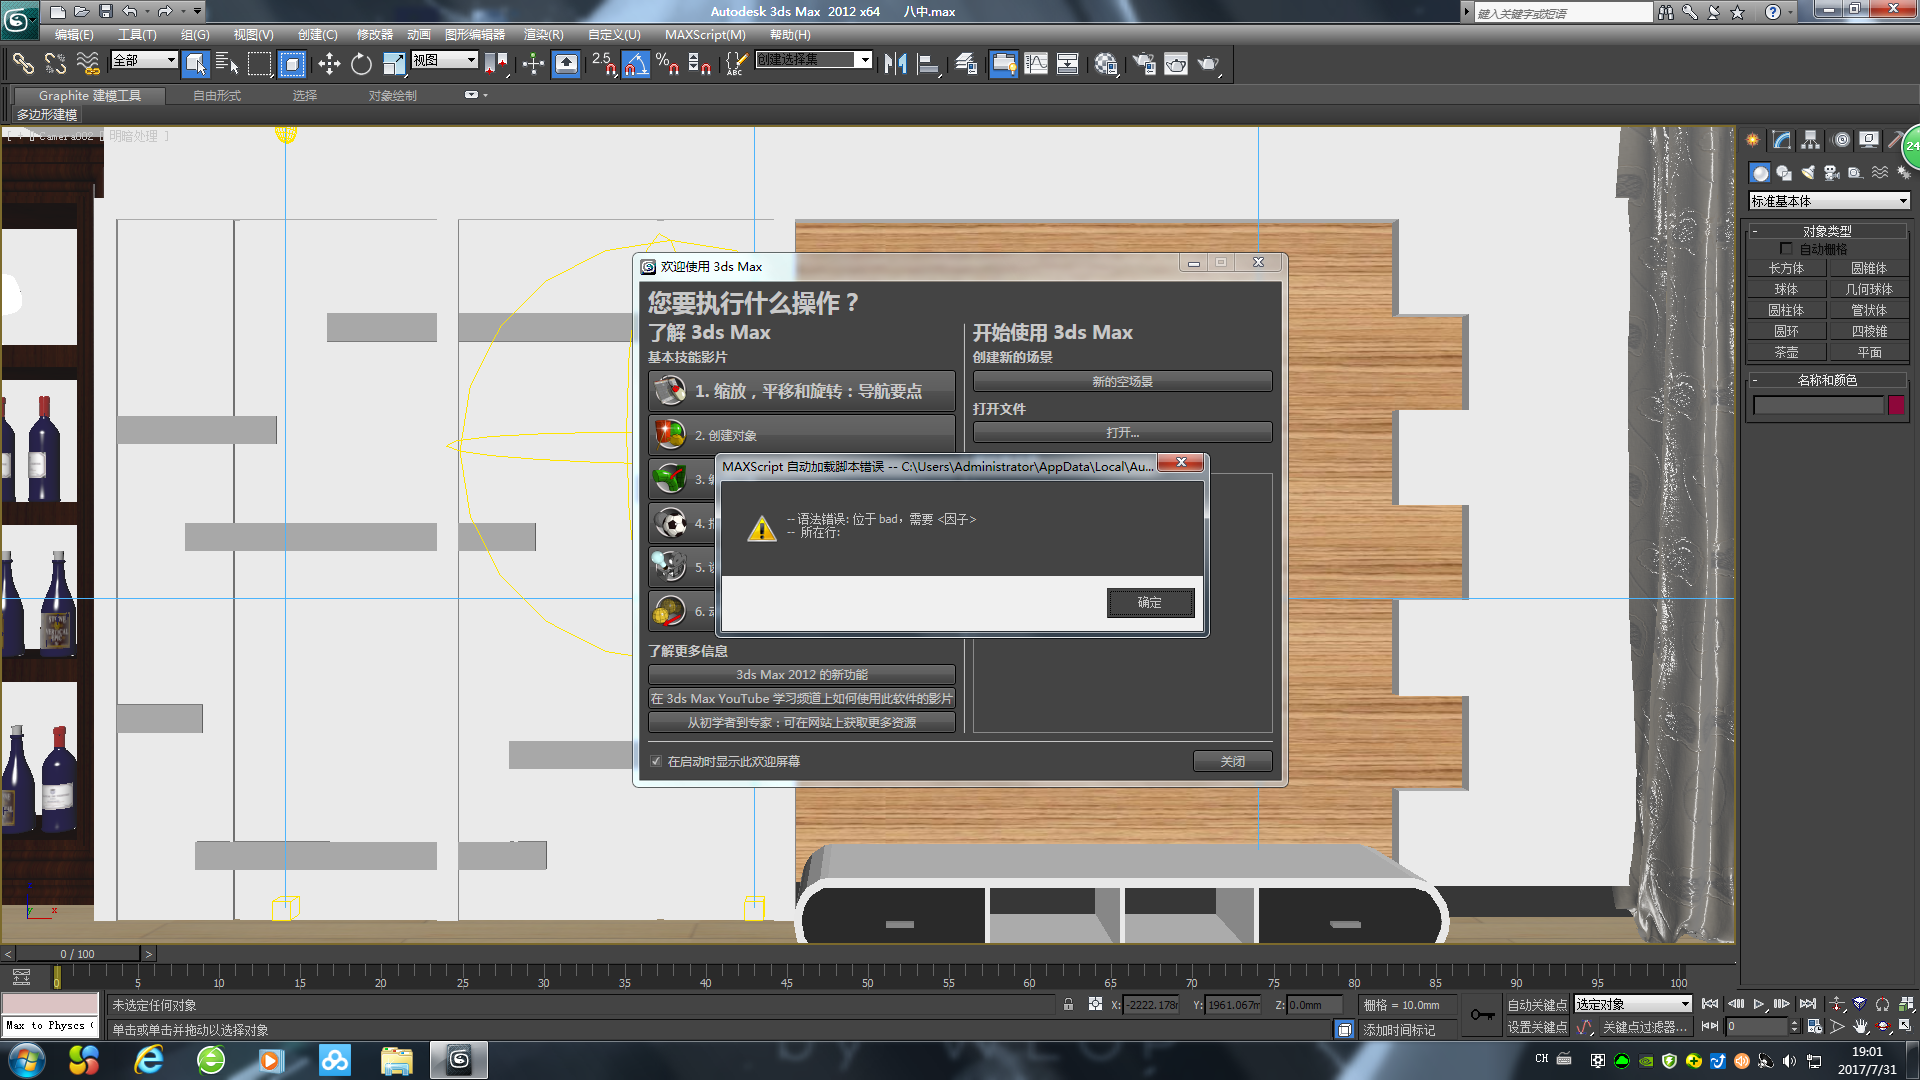Open 选定对象 key filter dropdown
1920x1080 pixels.
coord(1633,1004)
